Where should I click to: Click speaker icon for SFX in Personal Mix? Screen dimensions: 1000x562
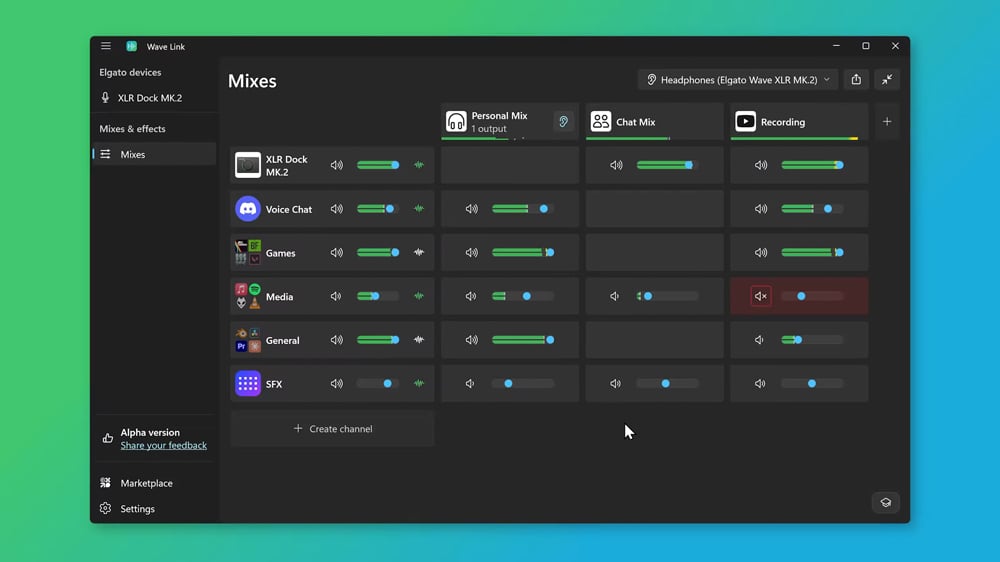pos(470,383)
